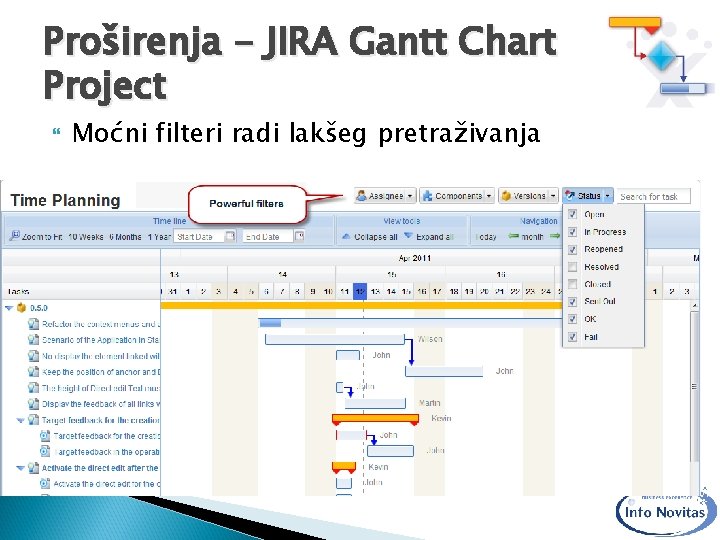Click the next month green arrow
This screenshot has width=720, height=540.
pyautogui.click(x=555, y=236)
